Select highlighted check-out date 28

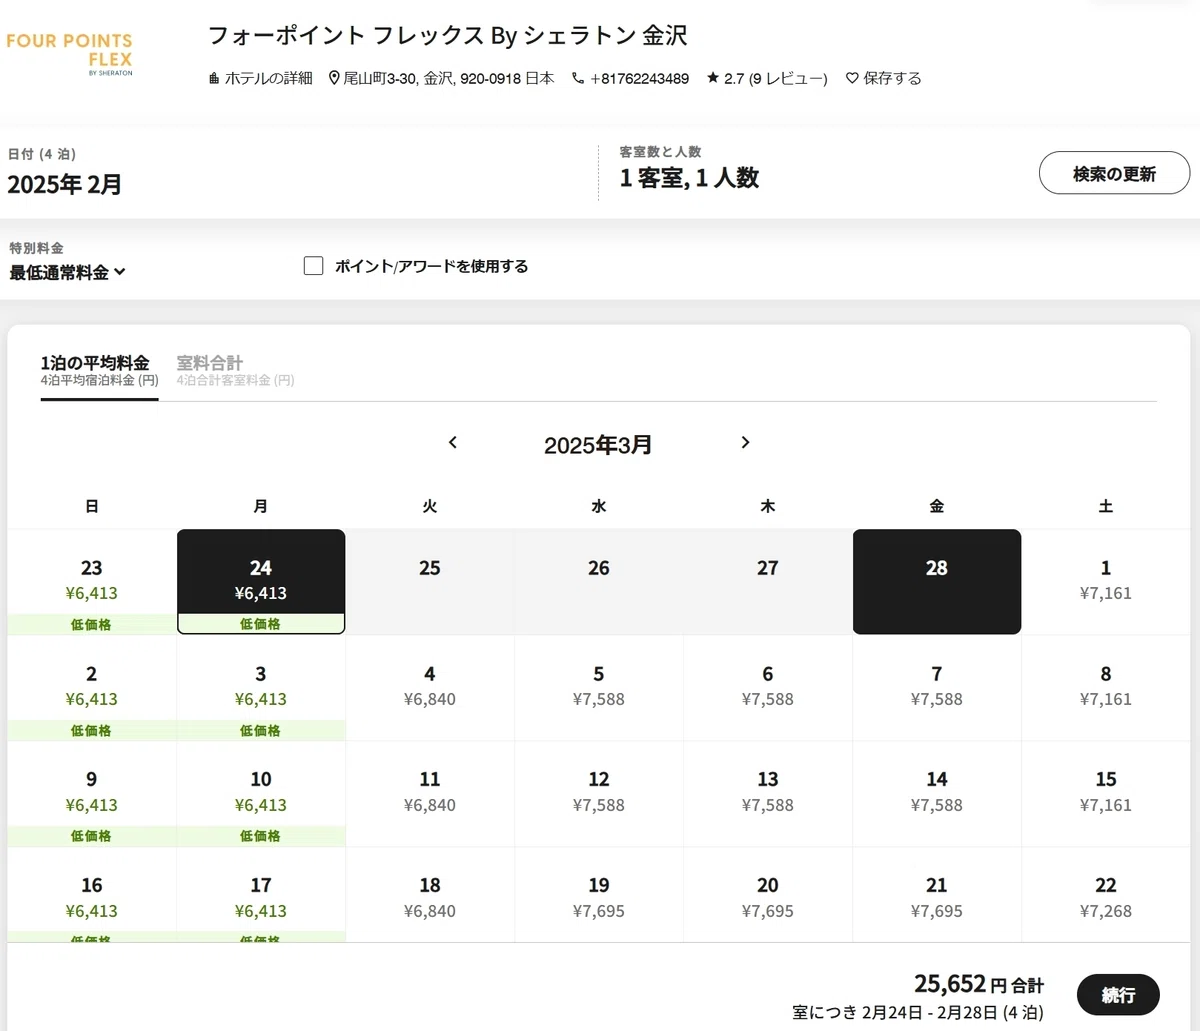[x=937, y=582]
